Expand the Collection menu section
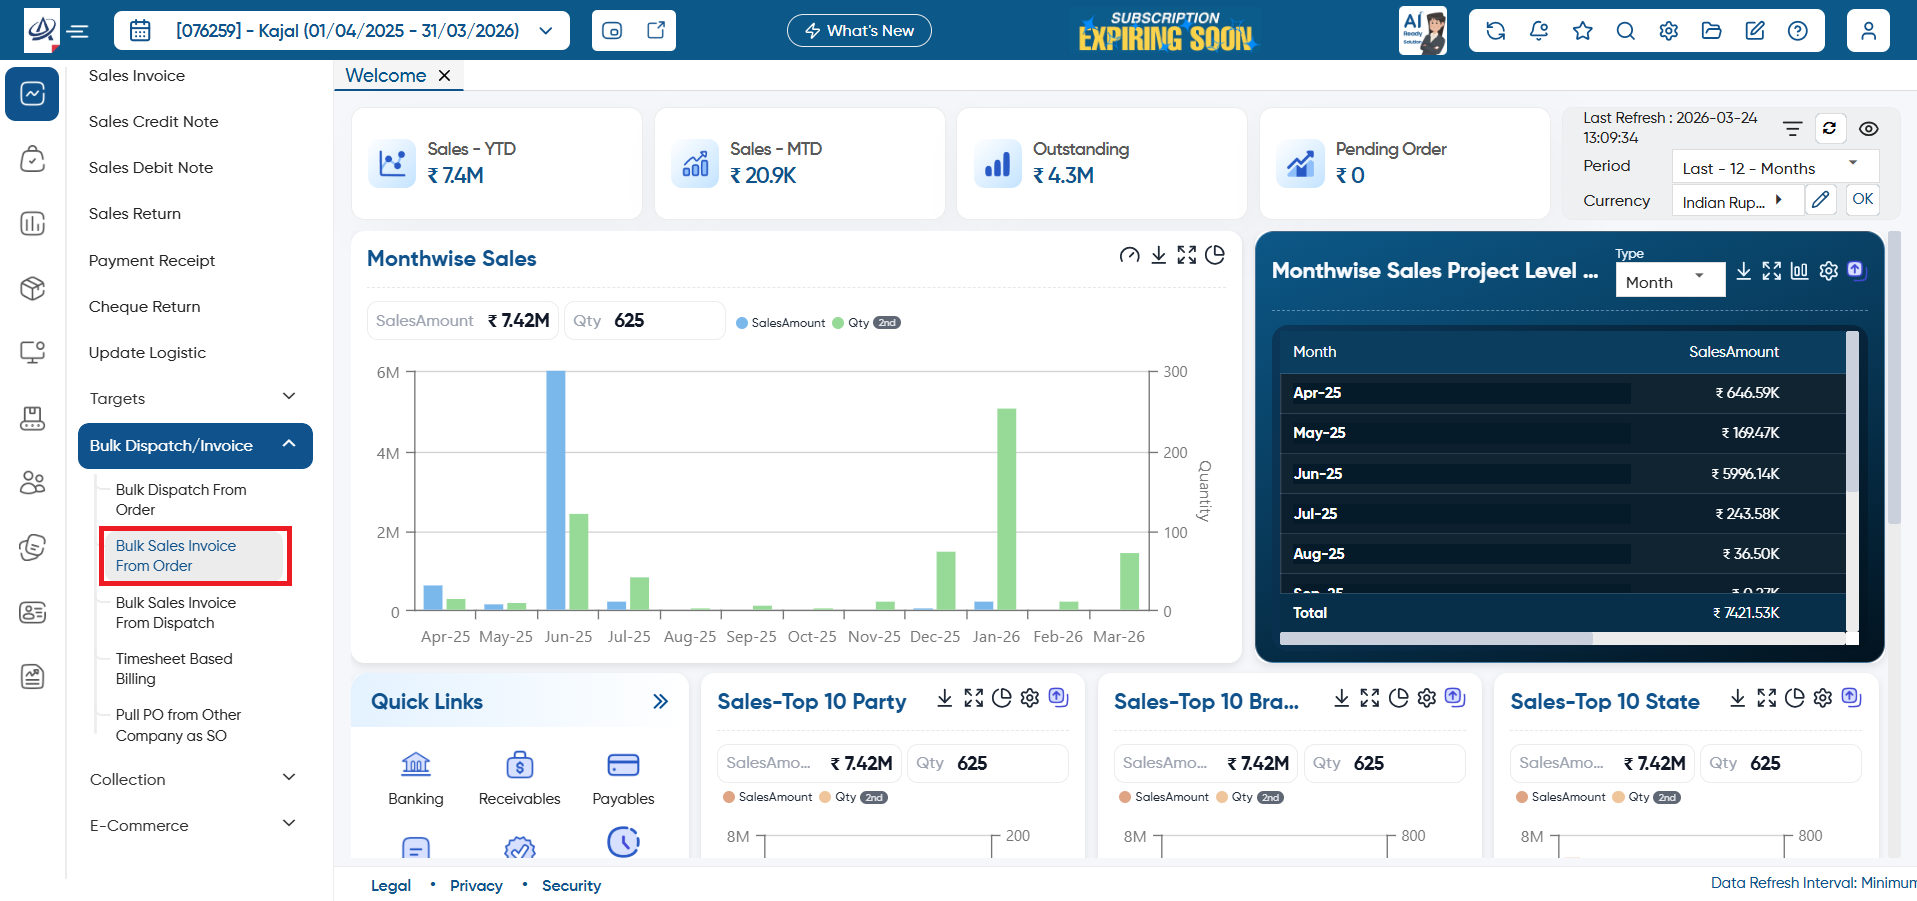 (190, 780)
